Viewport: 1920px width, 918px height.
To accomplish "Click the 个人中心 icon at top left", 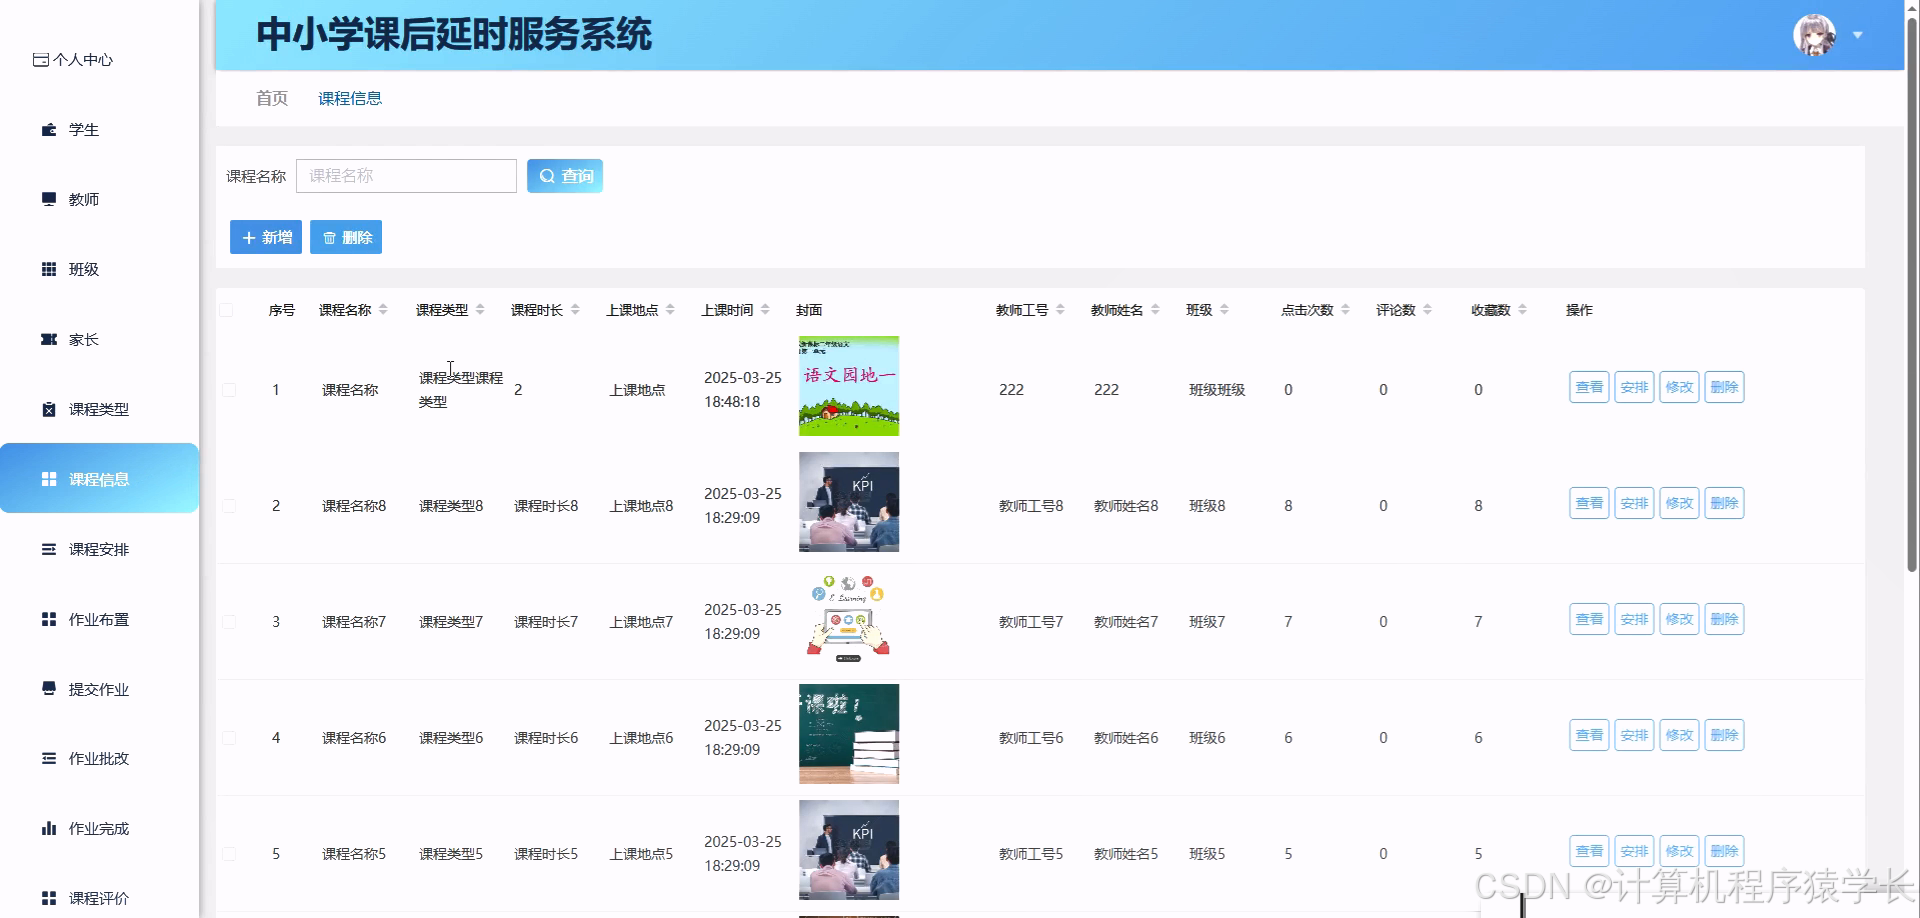I will click(40, 59).
